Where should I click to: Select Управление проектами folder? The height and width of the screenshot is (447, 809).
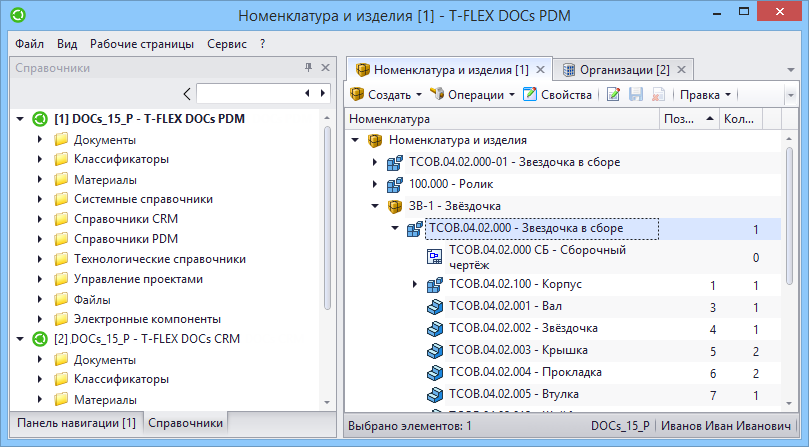pyautogui.click(x=138, y=279)
